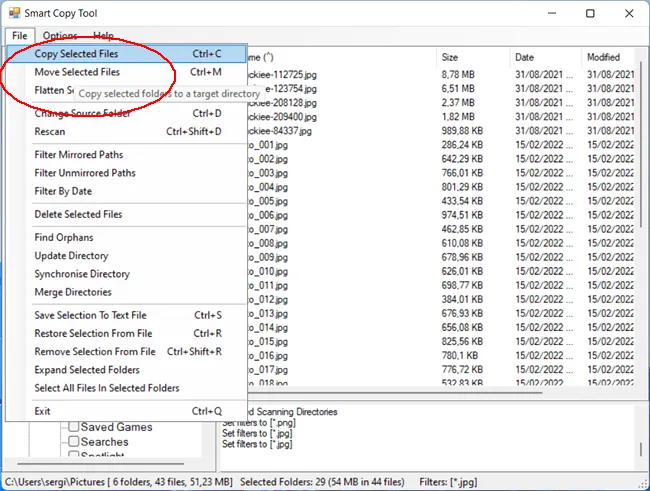Click Rescan in the File menu
650x491 pixels.
tap(127, 132)
